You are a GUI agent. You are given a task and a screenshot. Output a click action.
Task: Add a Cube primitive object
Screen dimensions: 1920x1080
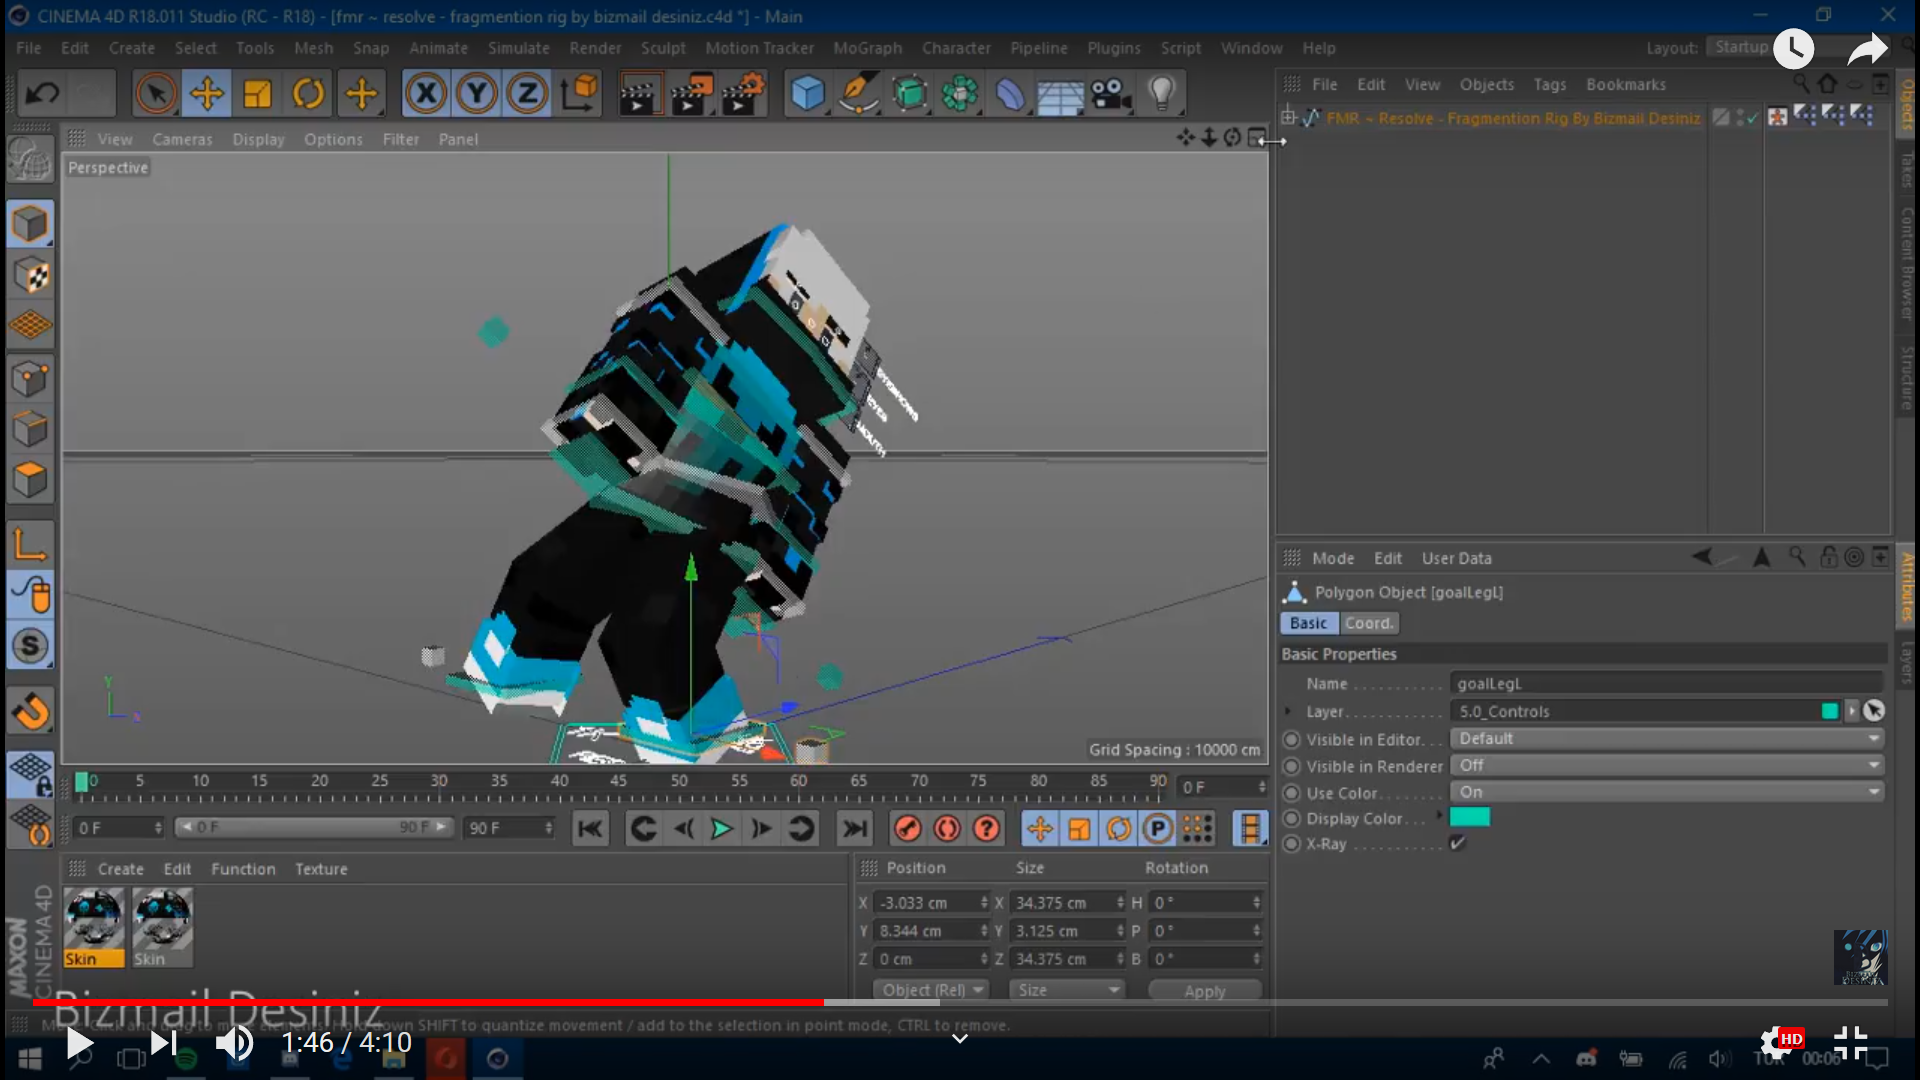tap(808, 94)
